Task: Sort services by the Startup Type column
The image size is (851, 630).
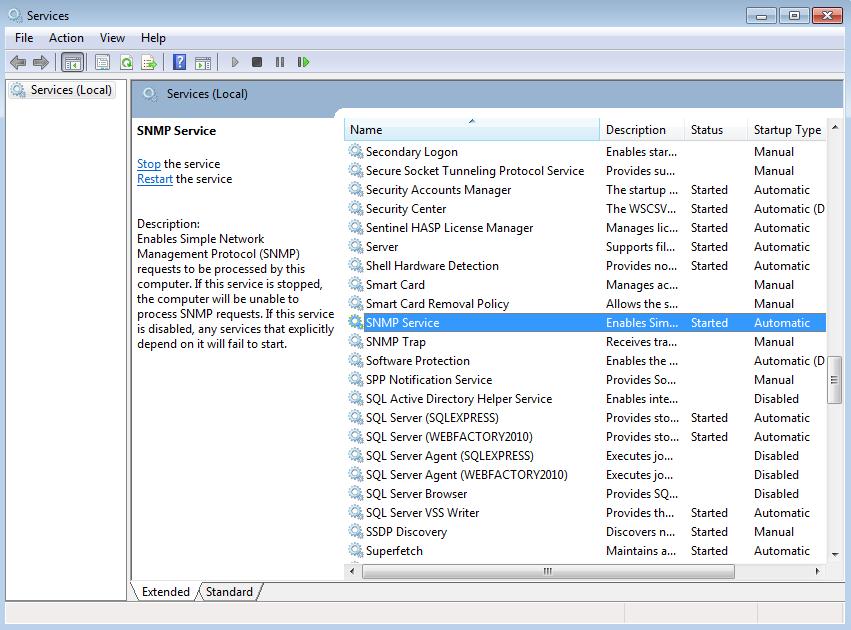Action: pos(786,130)
